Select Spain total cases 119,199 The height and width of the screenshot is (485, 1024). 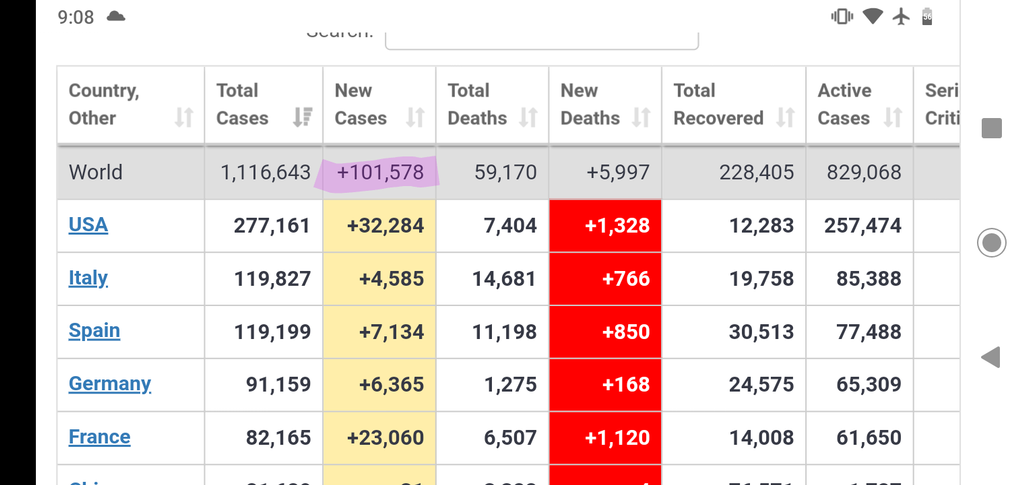click(x=272, y=332)
